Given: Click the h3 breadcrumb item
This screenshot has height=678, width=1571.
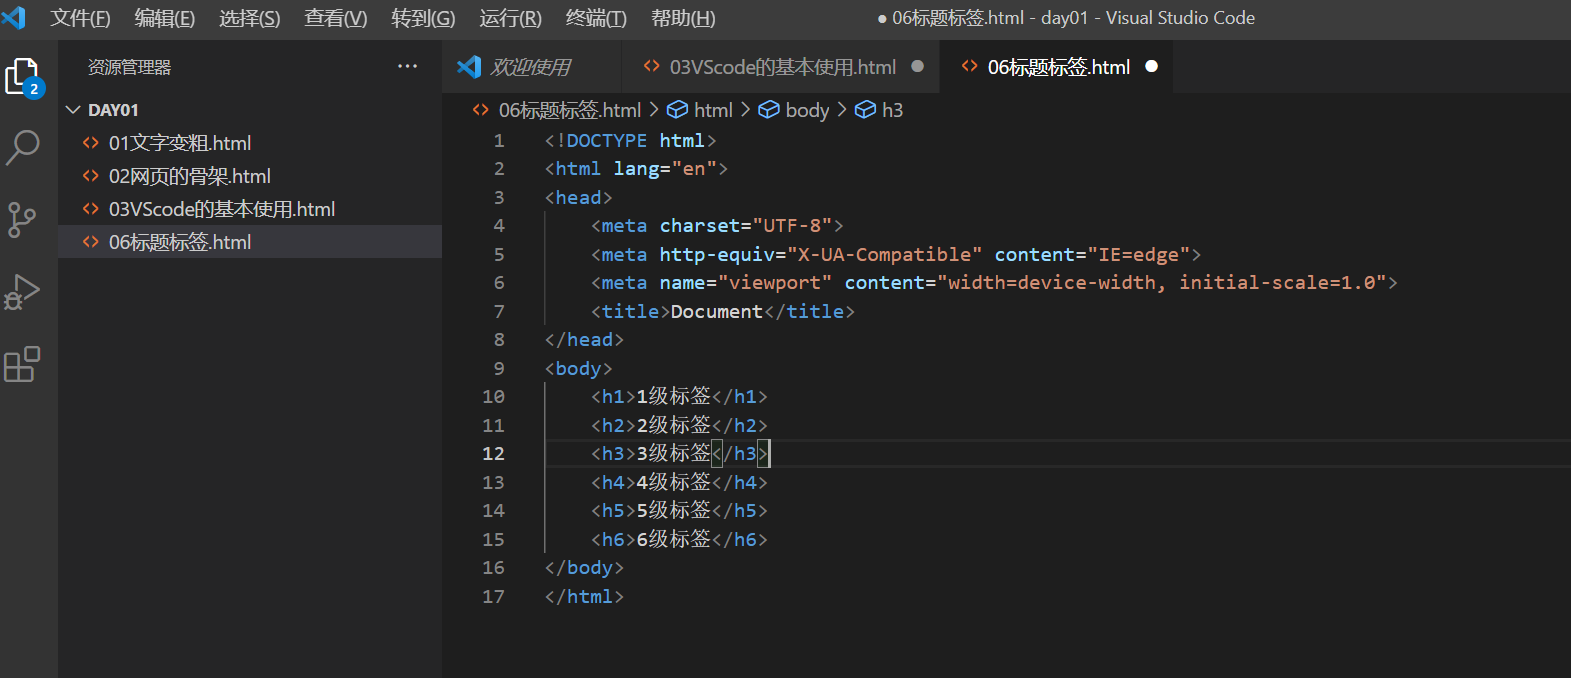Looking at the screenshot, I should (892, 110).
